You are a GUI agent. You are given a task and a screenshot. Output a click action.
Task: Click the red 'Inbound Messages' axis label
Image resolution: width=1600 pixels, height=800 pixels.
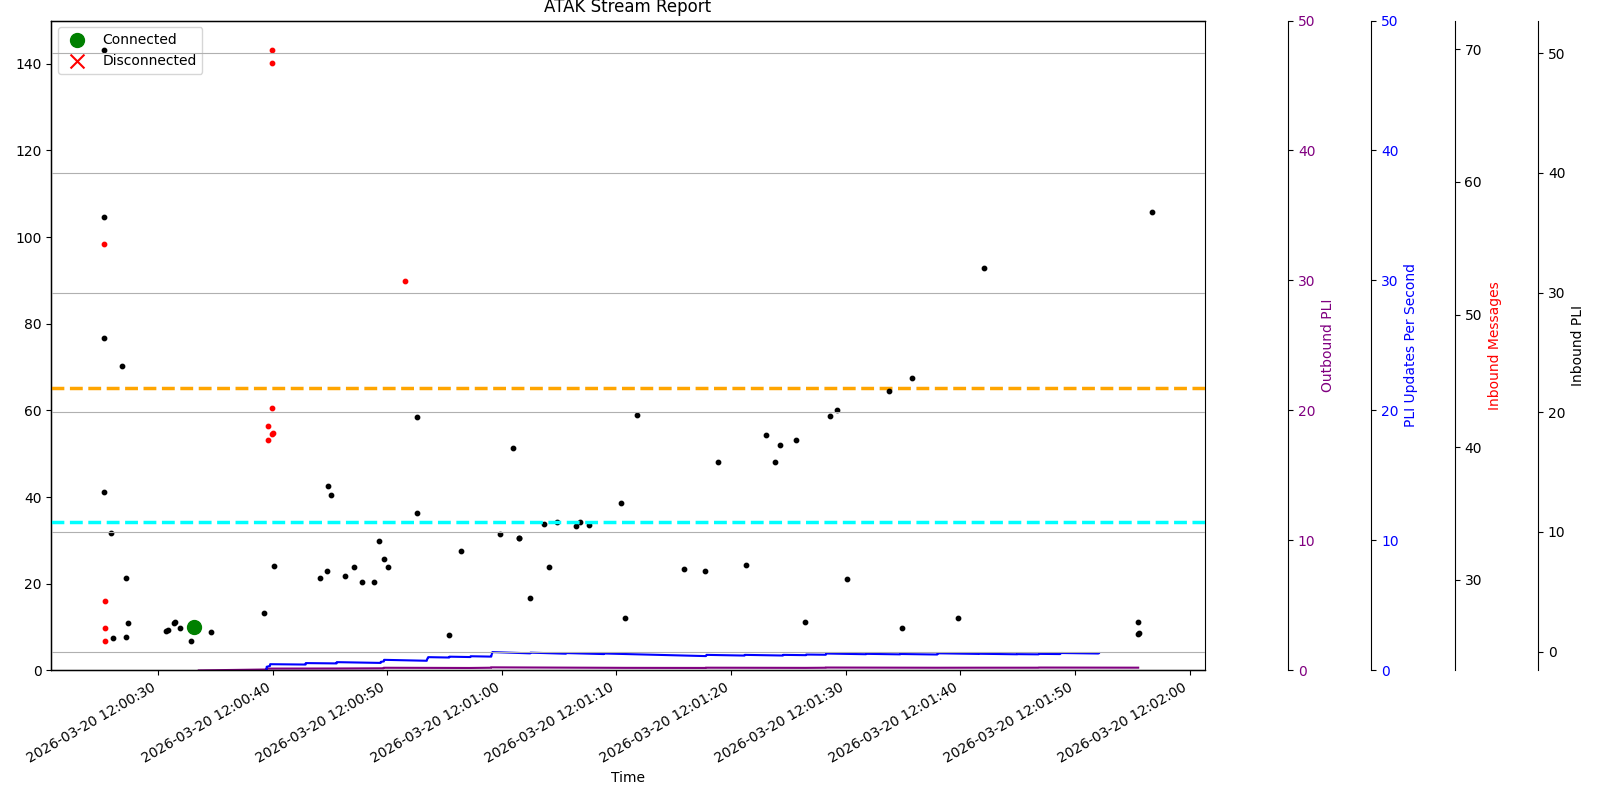click(x=1494, y=345)
